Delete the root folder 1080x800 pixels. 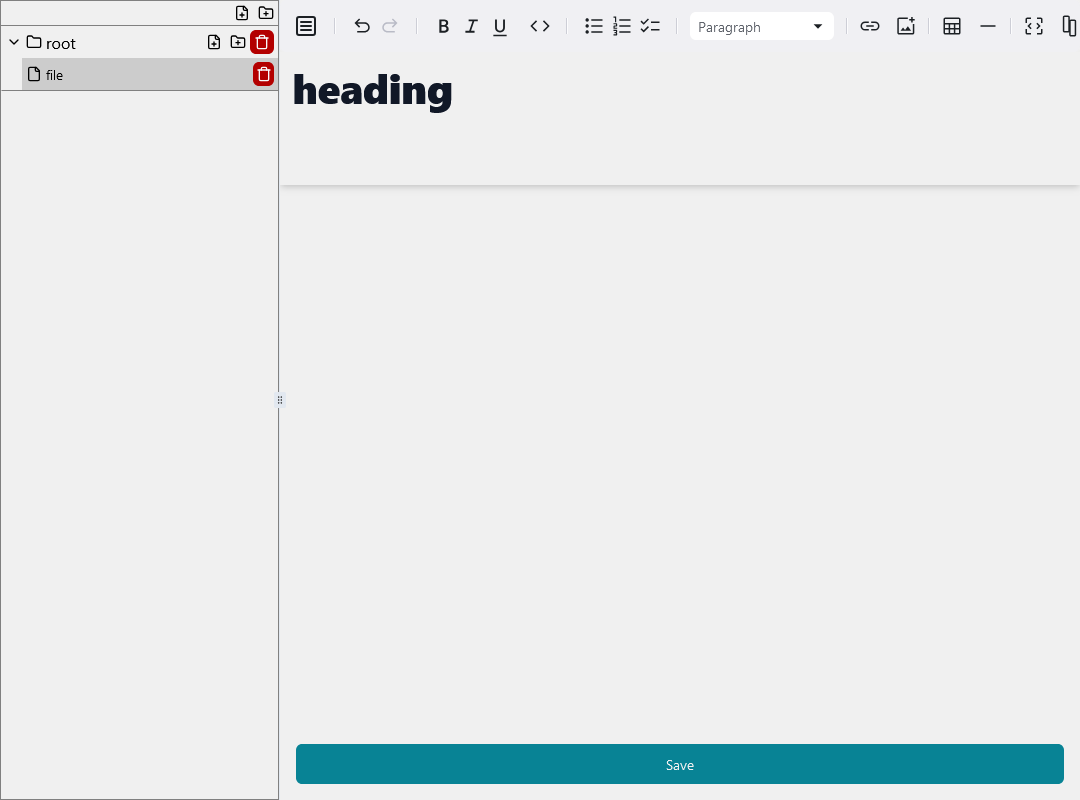click(x=261, y=42)
